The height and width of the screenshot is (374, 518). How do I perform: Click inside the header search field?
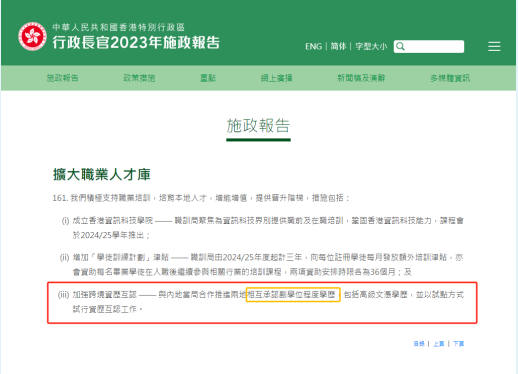click(429, 46)
